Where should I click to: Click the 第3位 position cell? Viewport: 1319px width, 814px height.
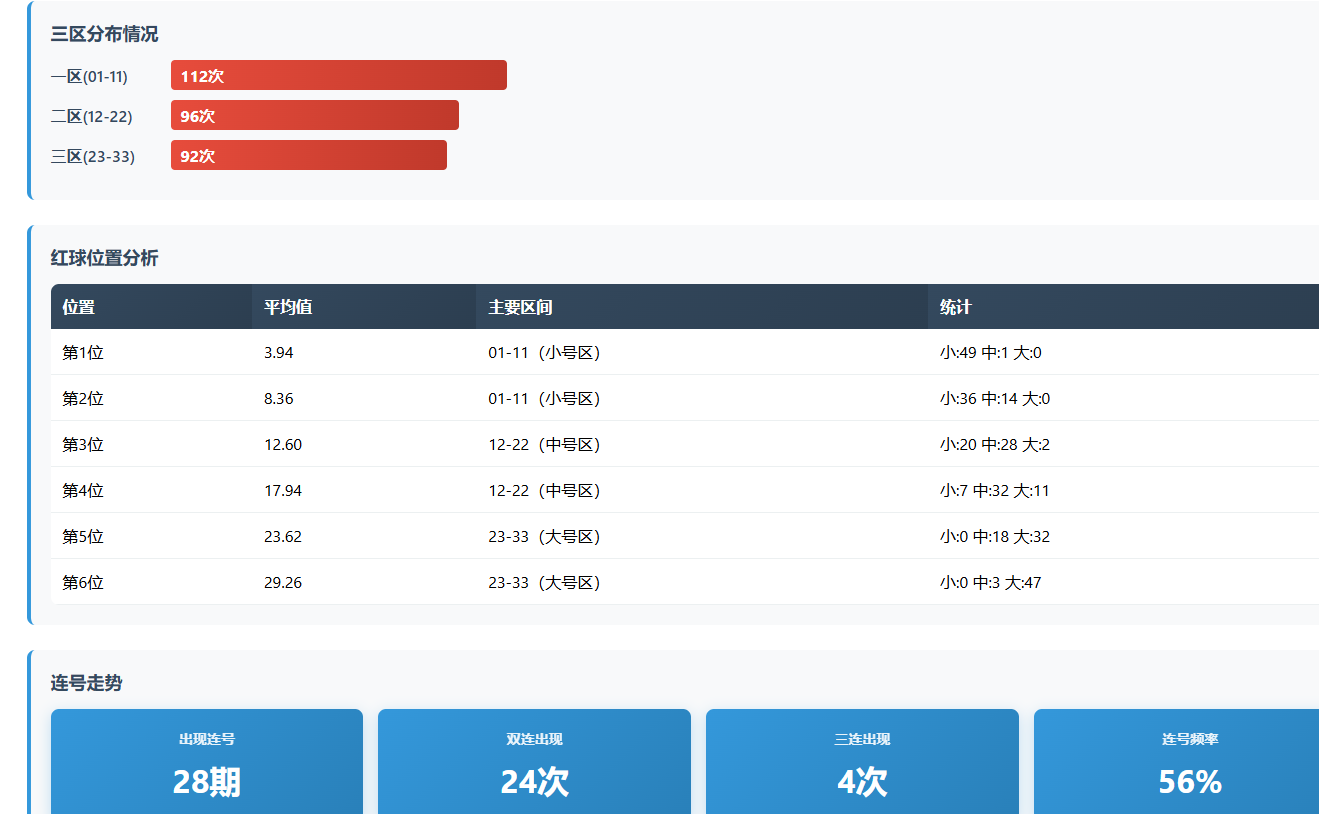click(x=83, y=444)
